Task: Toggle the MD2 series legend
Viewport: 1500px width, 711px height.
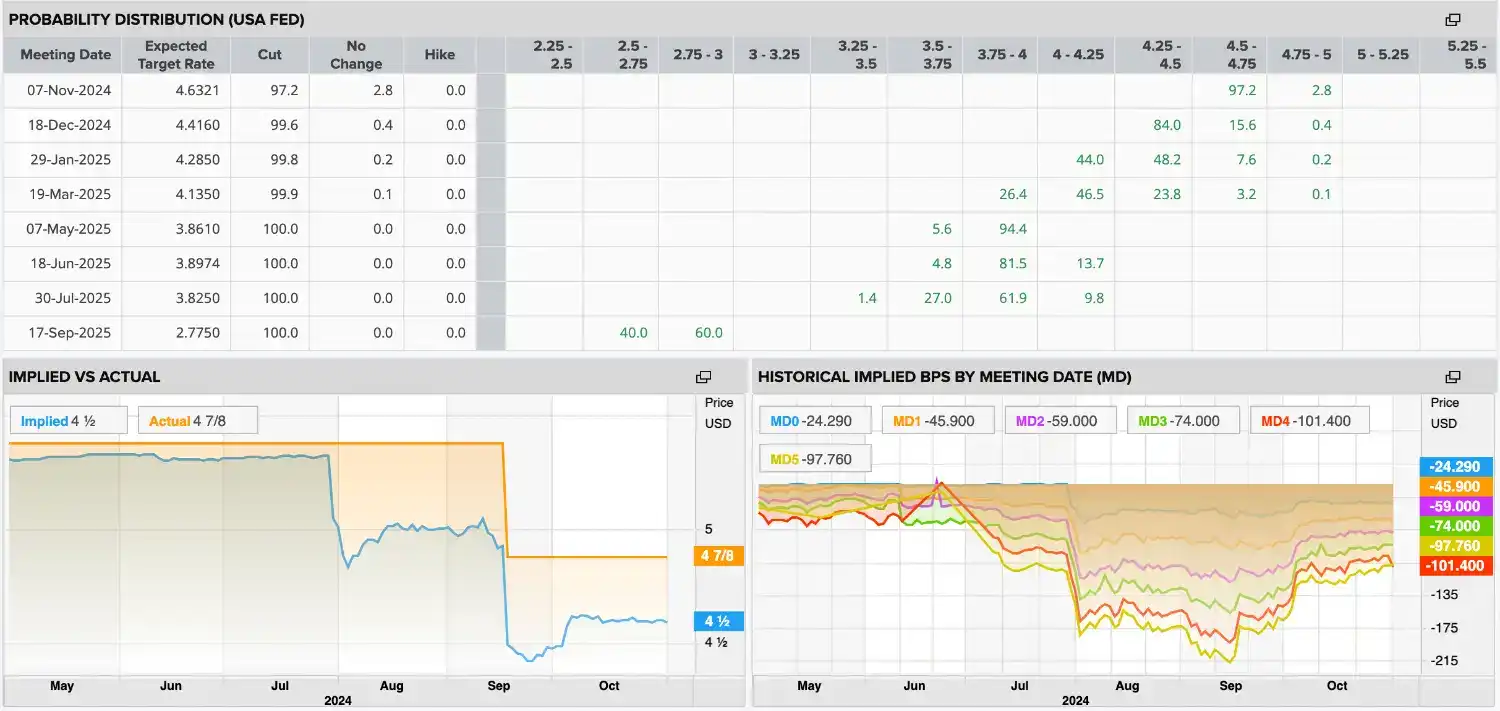Action: click(1061, 421)
